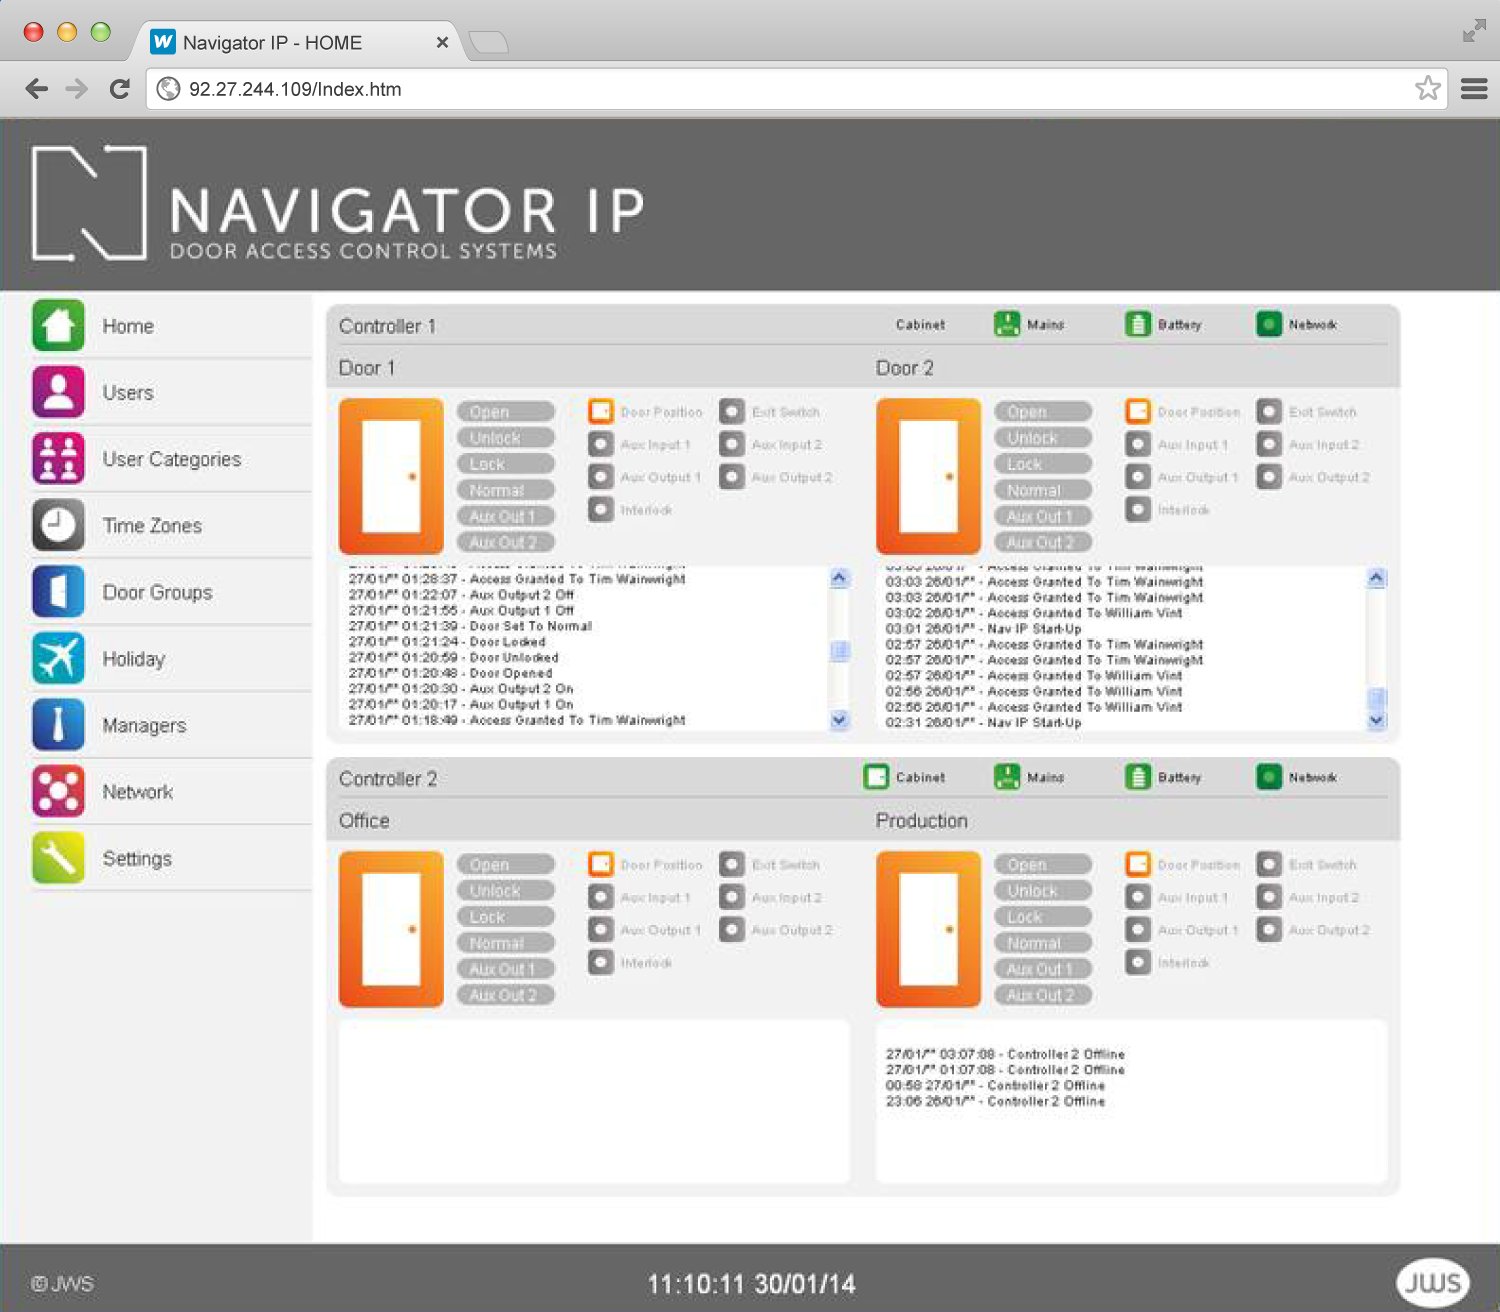
Task: Trigger Aux Out 1 for Door 1
Action: point(506,516)
